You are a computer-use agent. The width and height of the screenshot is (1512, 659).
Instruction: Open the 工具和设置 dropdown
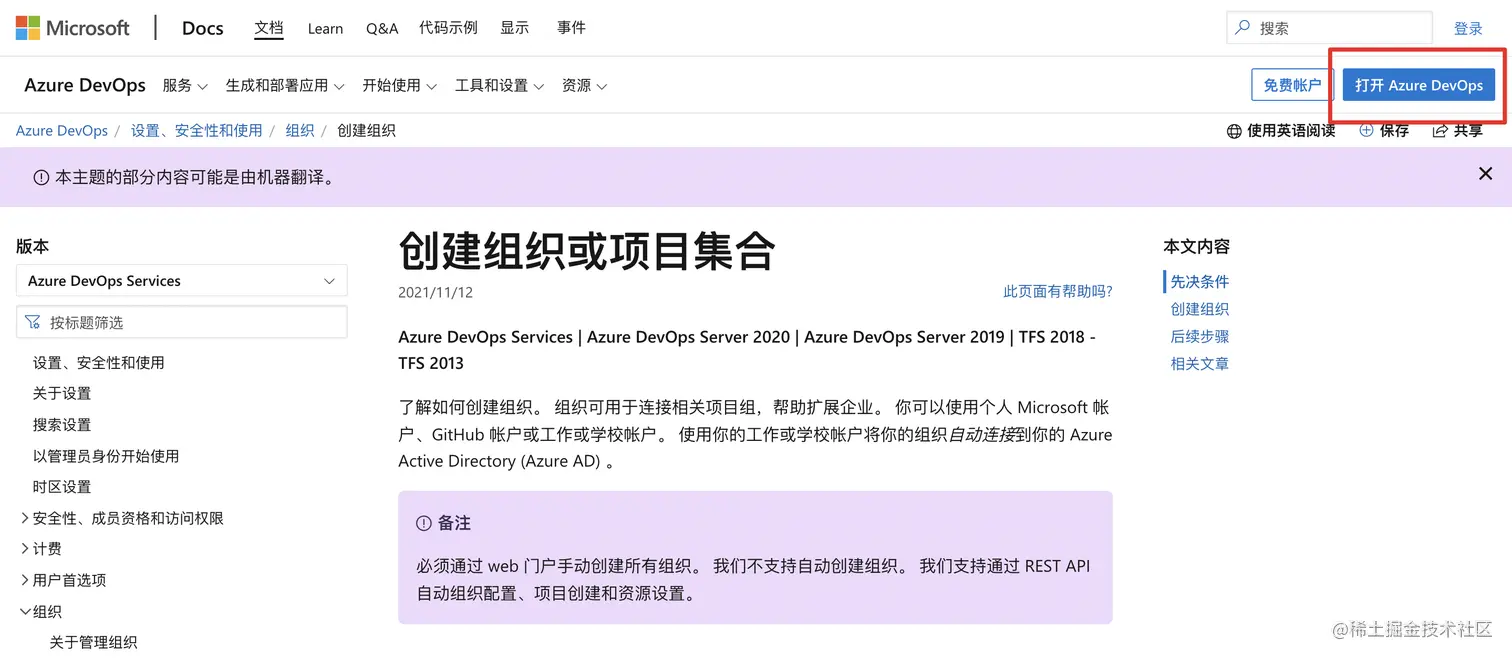point(500,86)
